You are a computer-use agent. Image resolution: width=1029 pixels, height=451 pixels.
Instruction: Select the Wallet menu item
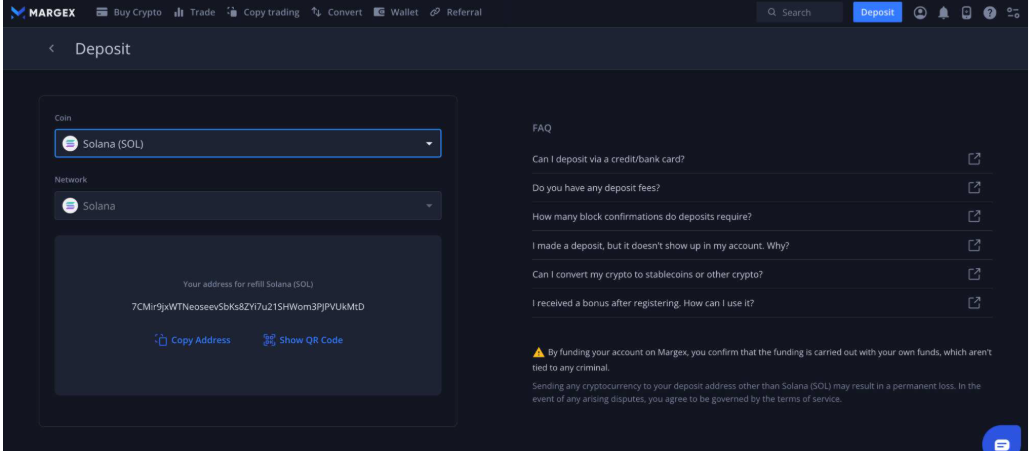[x=396, y=12]
